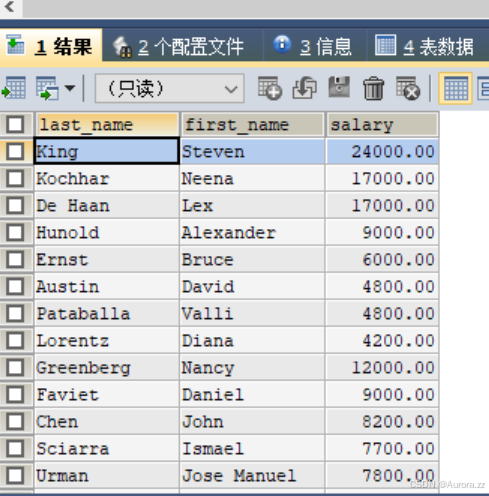This screenshot has height=496, width=489.
Task: Select the 2 个配置文件 tab
Action: (x=183, y=47)
